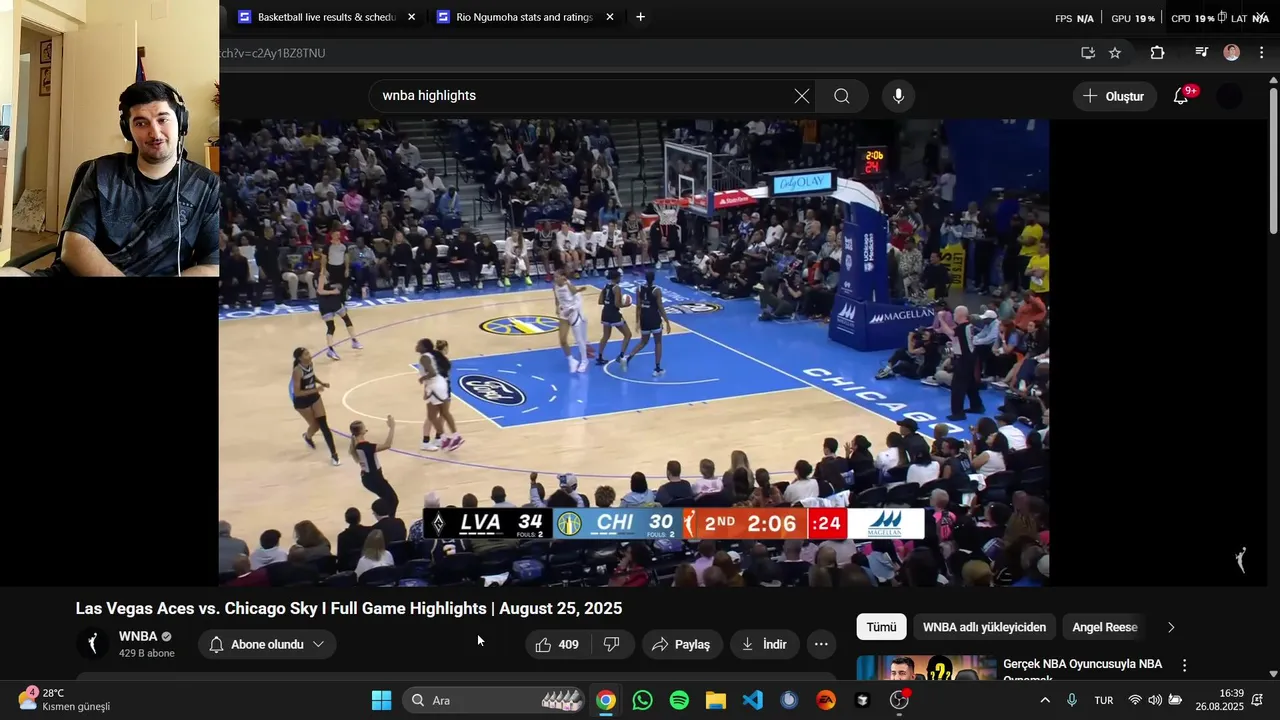Click the 429 B abone subscriber count

(x=147, y=654)
